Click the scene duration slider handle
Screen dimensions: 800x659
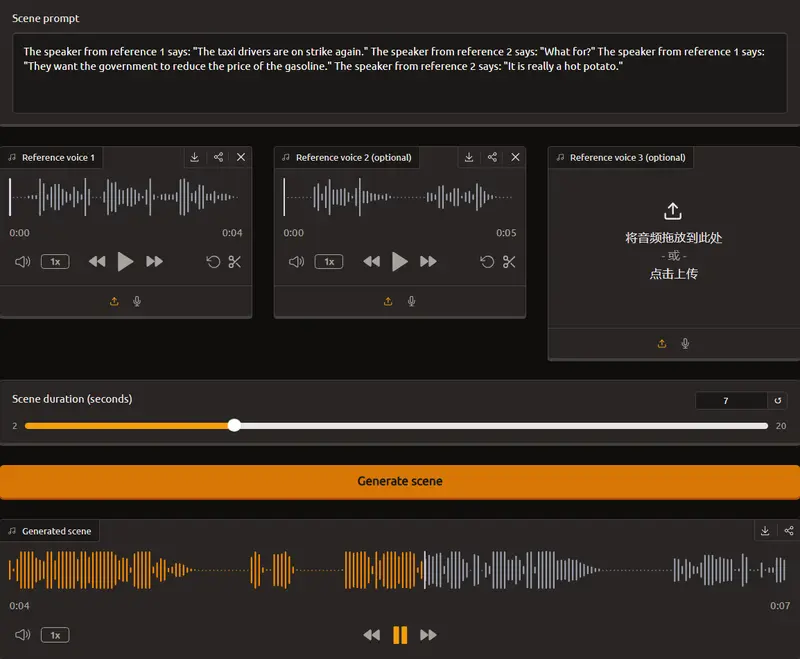tap(234, 425)
